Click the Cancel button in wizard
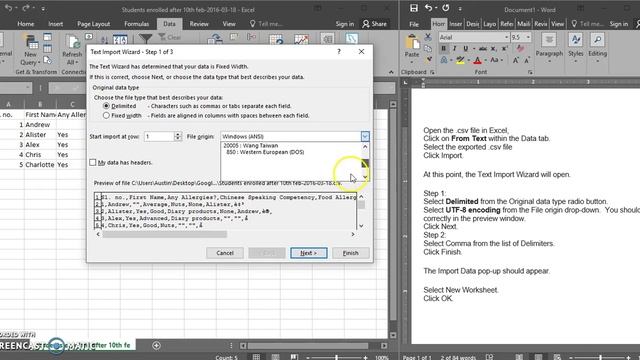The width and height of the screenshot is (640, 360). point(225,253)
